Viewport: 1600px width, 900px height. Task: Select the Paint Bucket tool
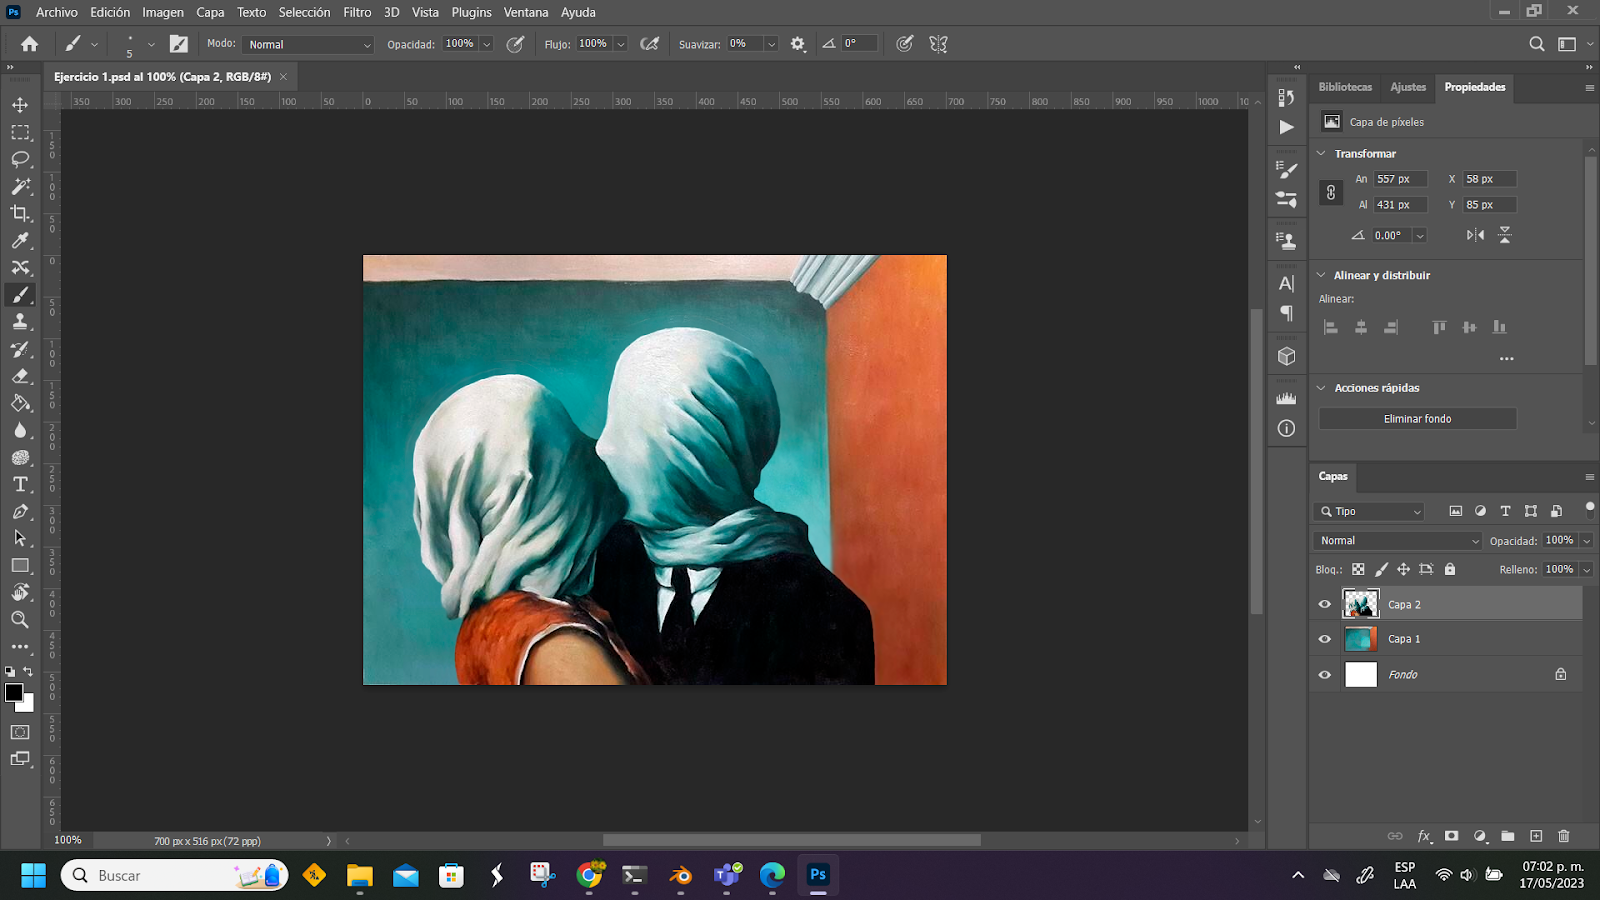point(20,403)
